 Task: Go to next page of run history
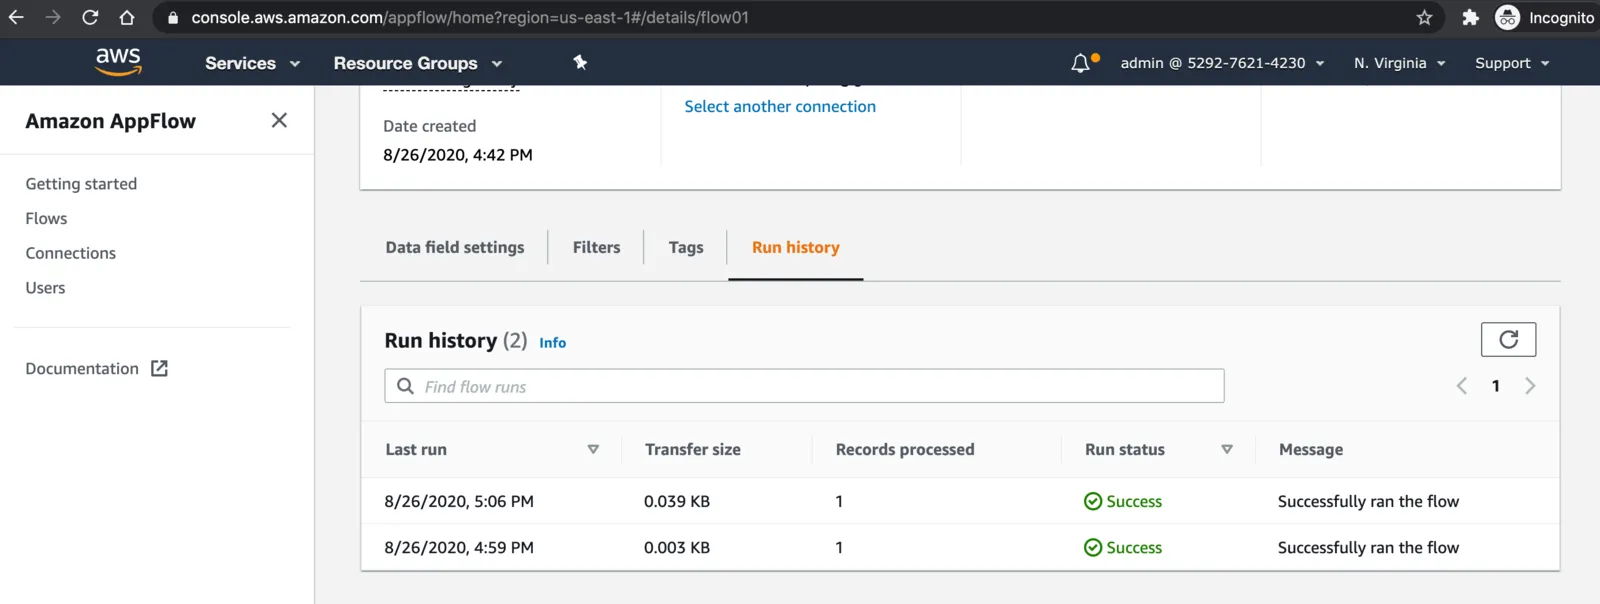click(x=1530, y=386)
